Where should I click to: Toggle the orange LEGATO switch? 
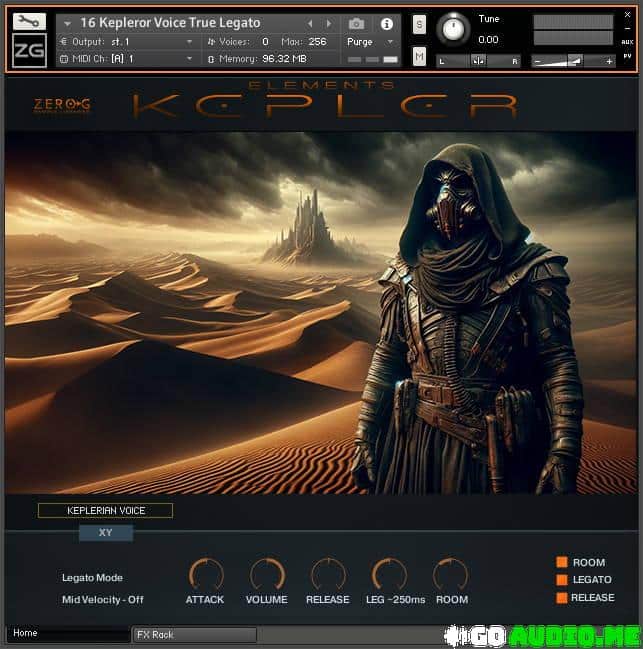(561, 580)
